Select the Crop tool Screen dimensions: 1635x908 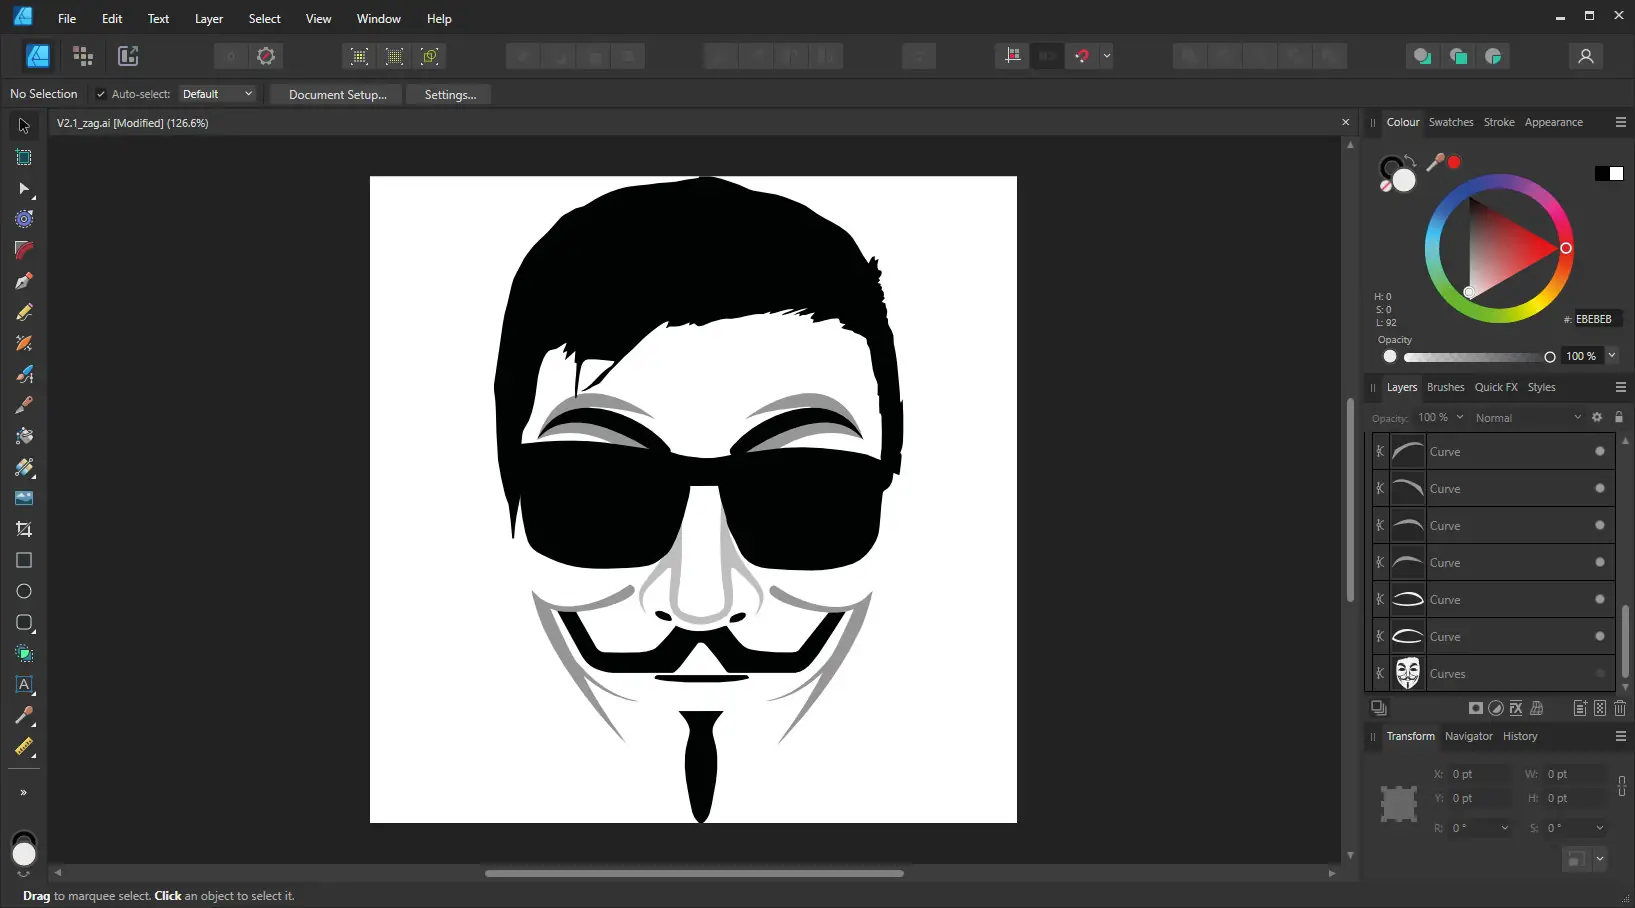coord(24,529)
